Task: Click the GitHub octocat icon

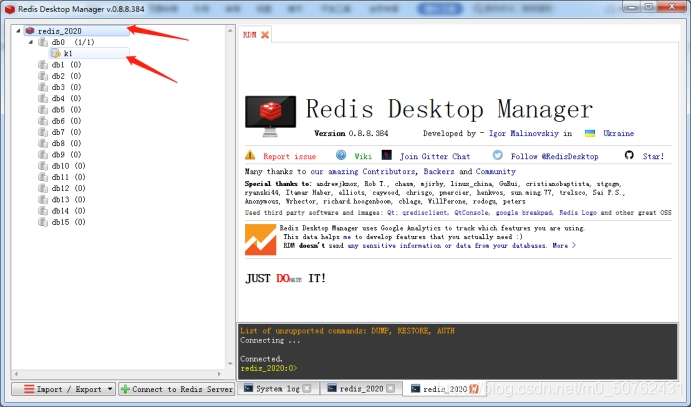Action: coord(629,155)
